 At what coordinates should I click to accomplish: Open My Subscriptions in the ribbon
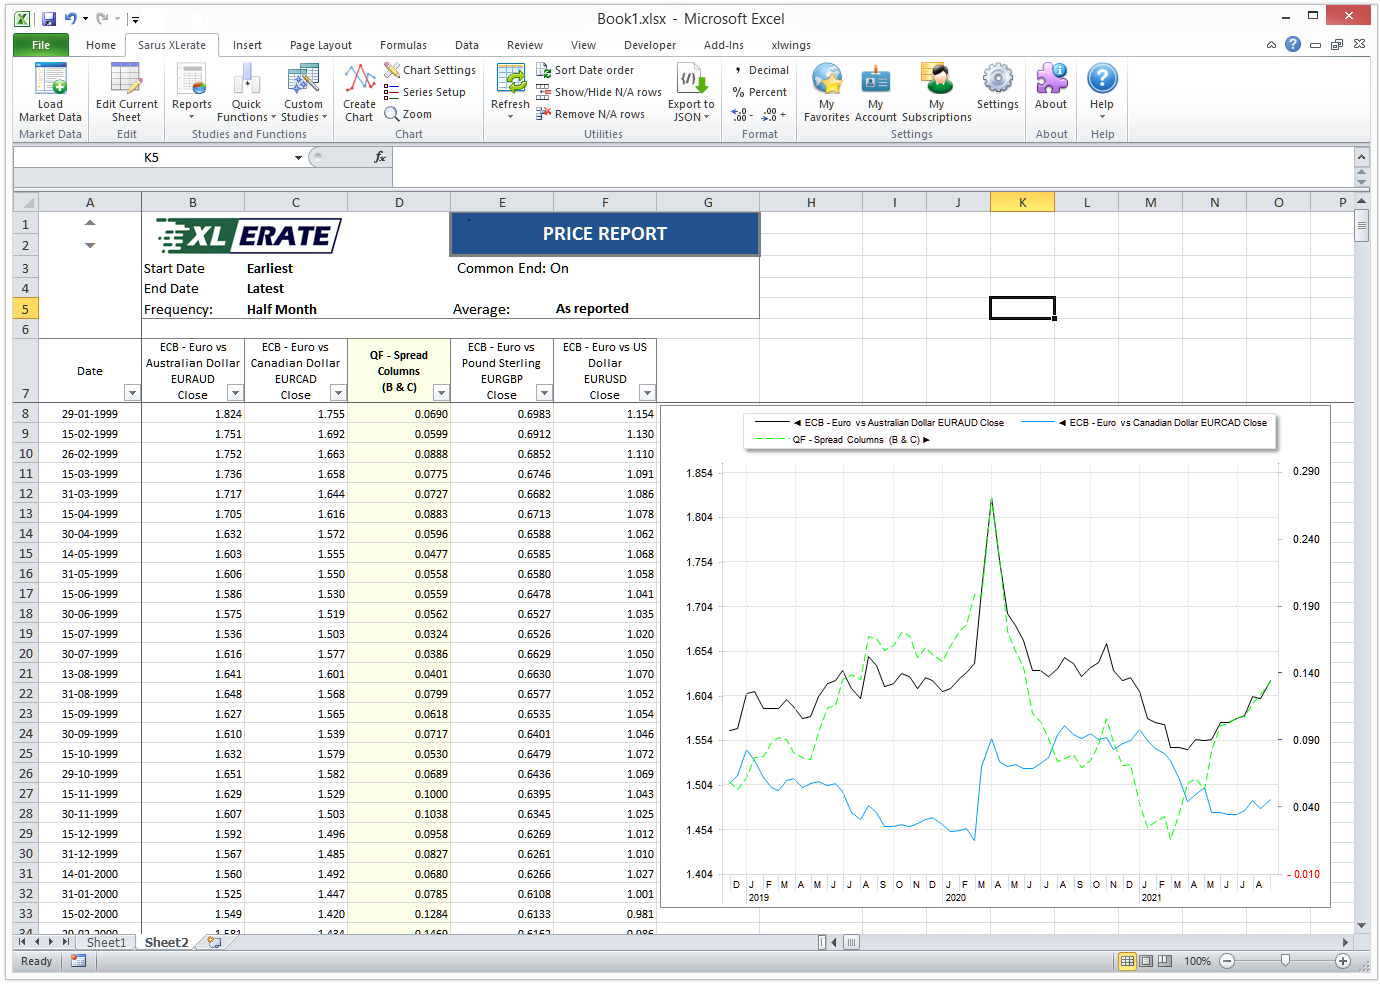(x=936, y=80)
